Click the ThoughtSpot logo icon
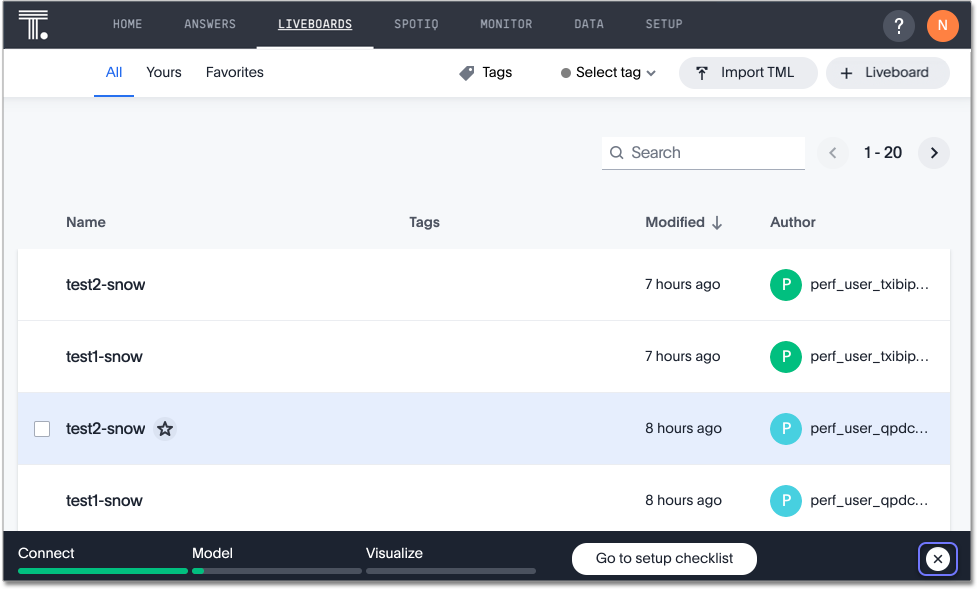The height and width of the screenshot is (590, 978). 33,25
